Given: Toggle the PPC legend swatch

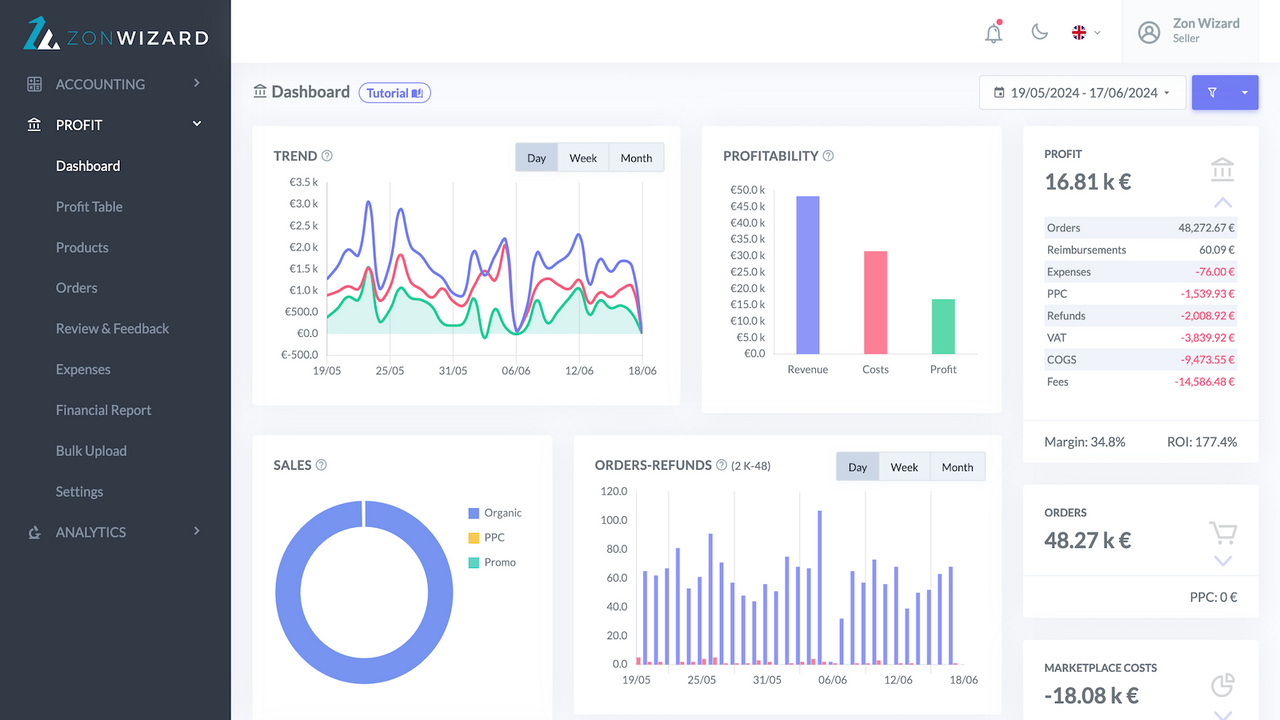Looking at the screenshot, I should [474, 538].
